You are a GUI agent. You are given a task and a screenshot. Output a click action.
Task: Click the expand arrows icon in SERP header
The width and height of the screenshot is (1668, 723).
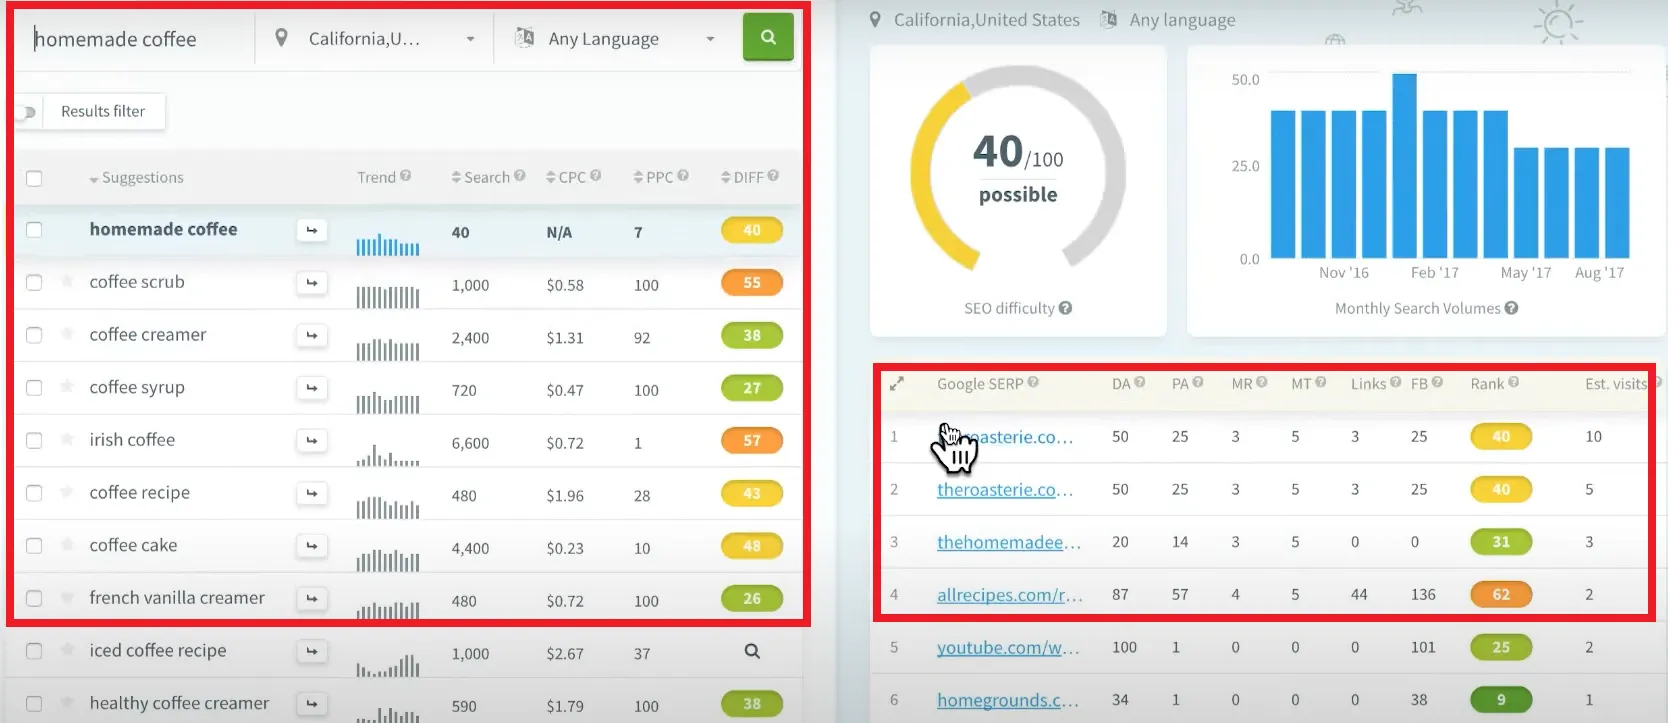click(897, 384)
